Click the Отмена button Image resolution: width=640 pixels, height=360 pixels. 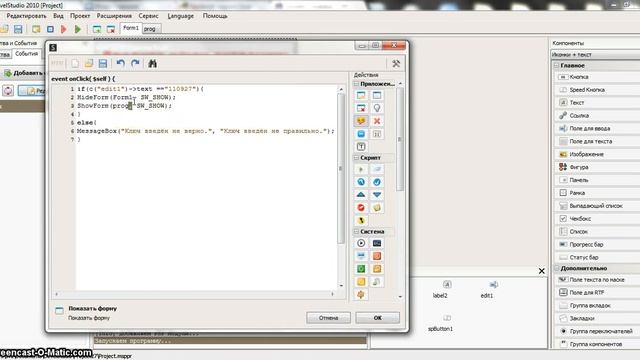click(329, 318)
